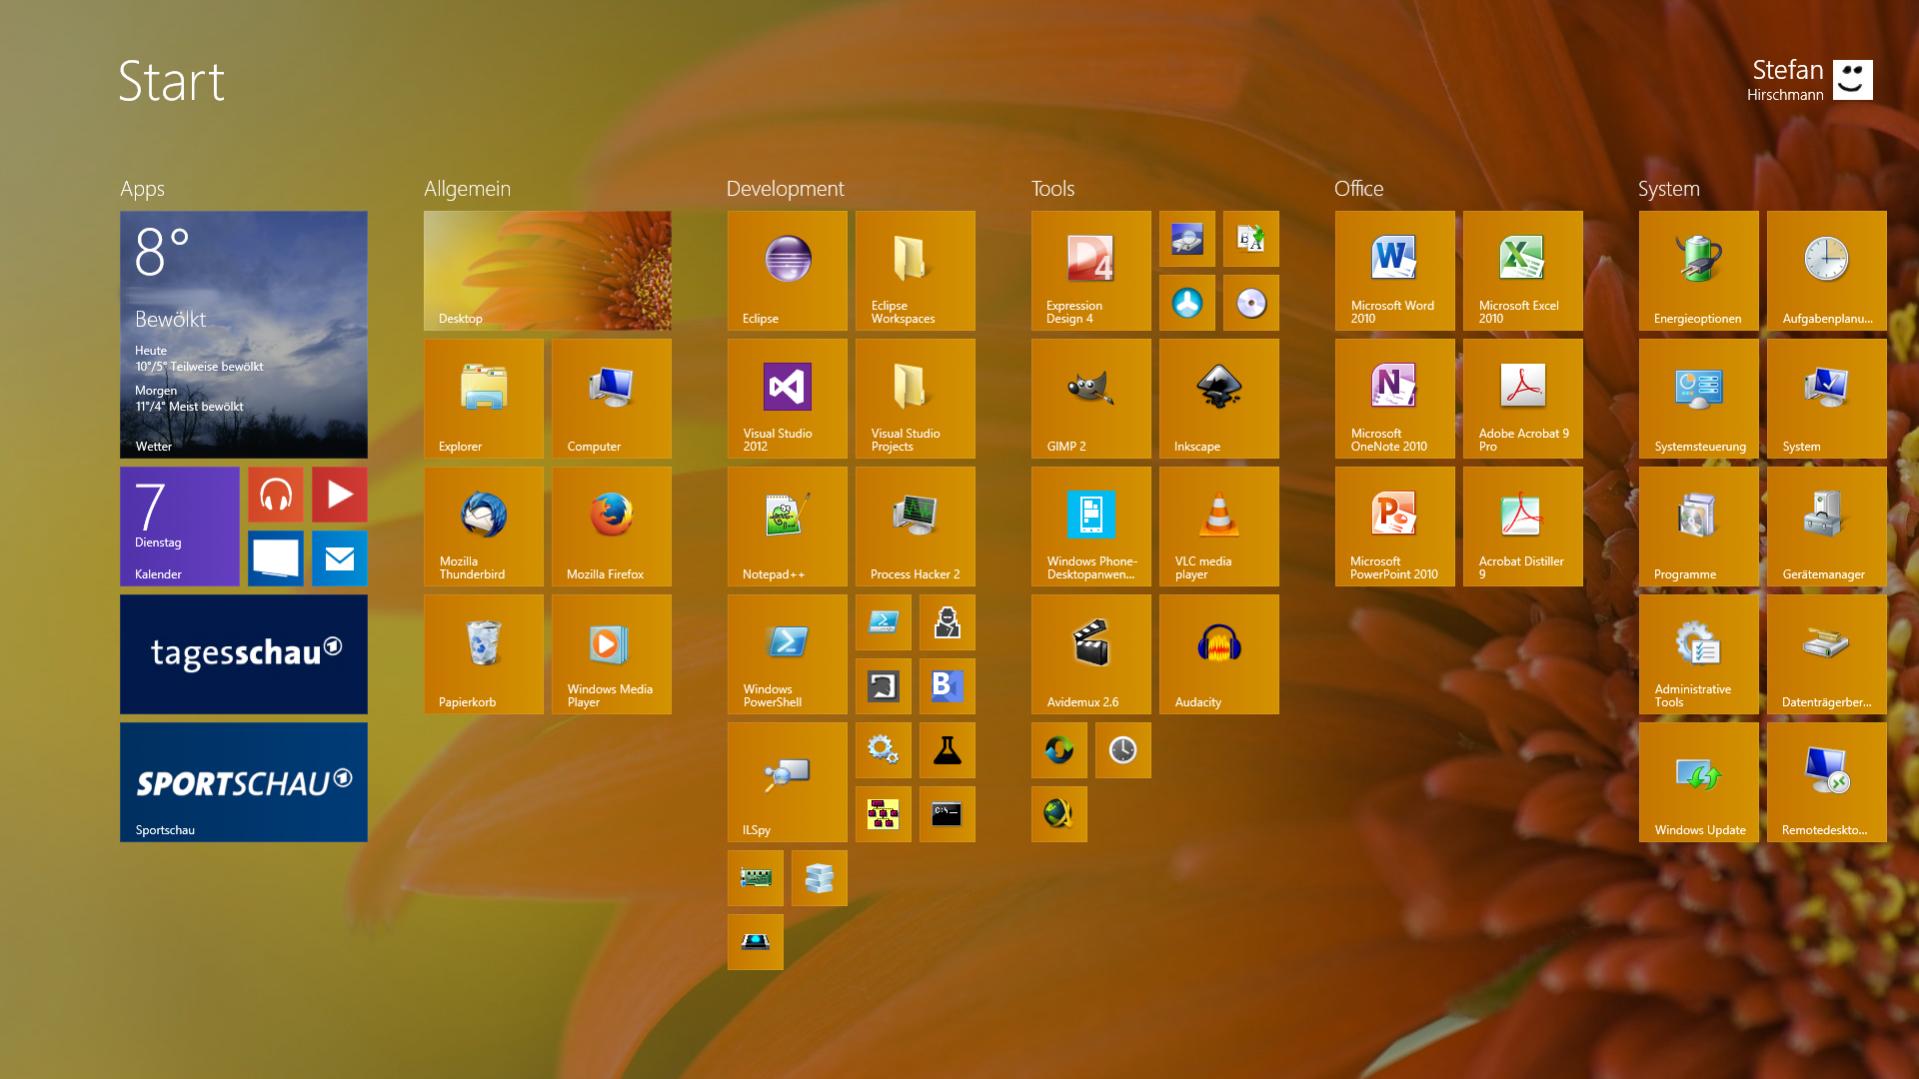Open Administrative Tools tile
Image resolution: width=1919 pixels, height=1079 pixels.
pyautogui.click(x=1700, y=654)
